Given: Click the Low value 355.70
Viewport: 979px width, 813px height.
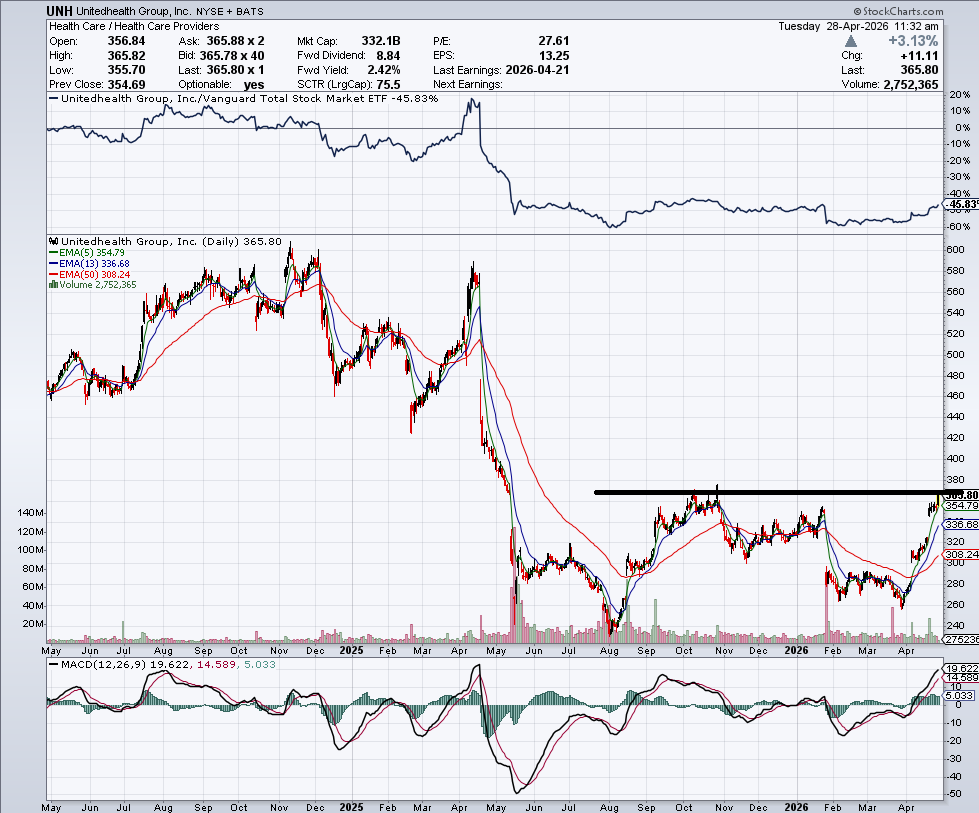Looking at the screenshot, I should [x=126, y=70].
